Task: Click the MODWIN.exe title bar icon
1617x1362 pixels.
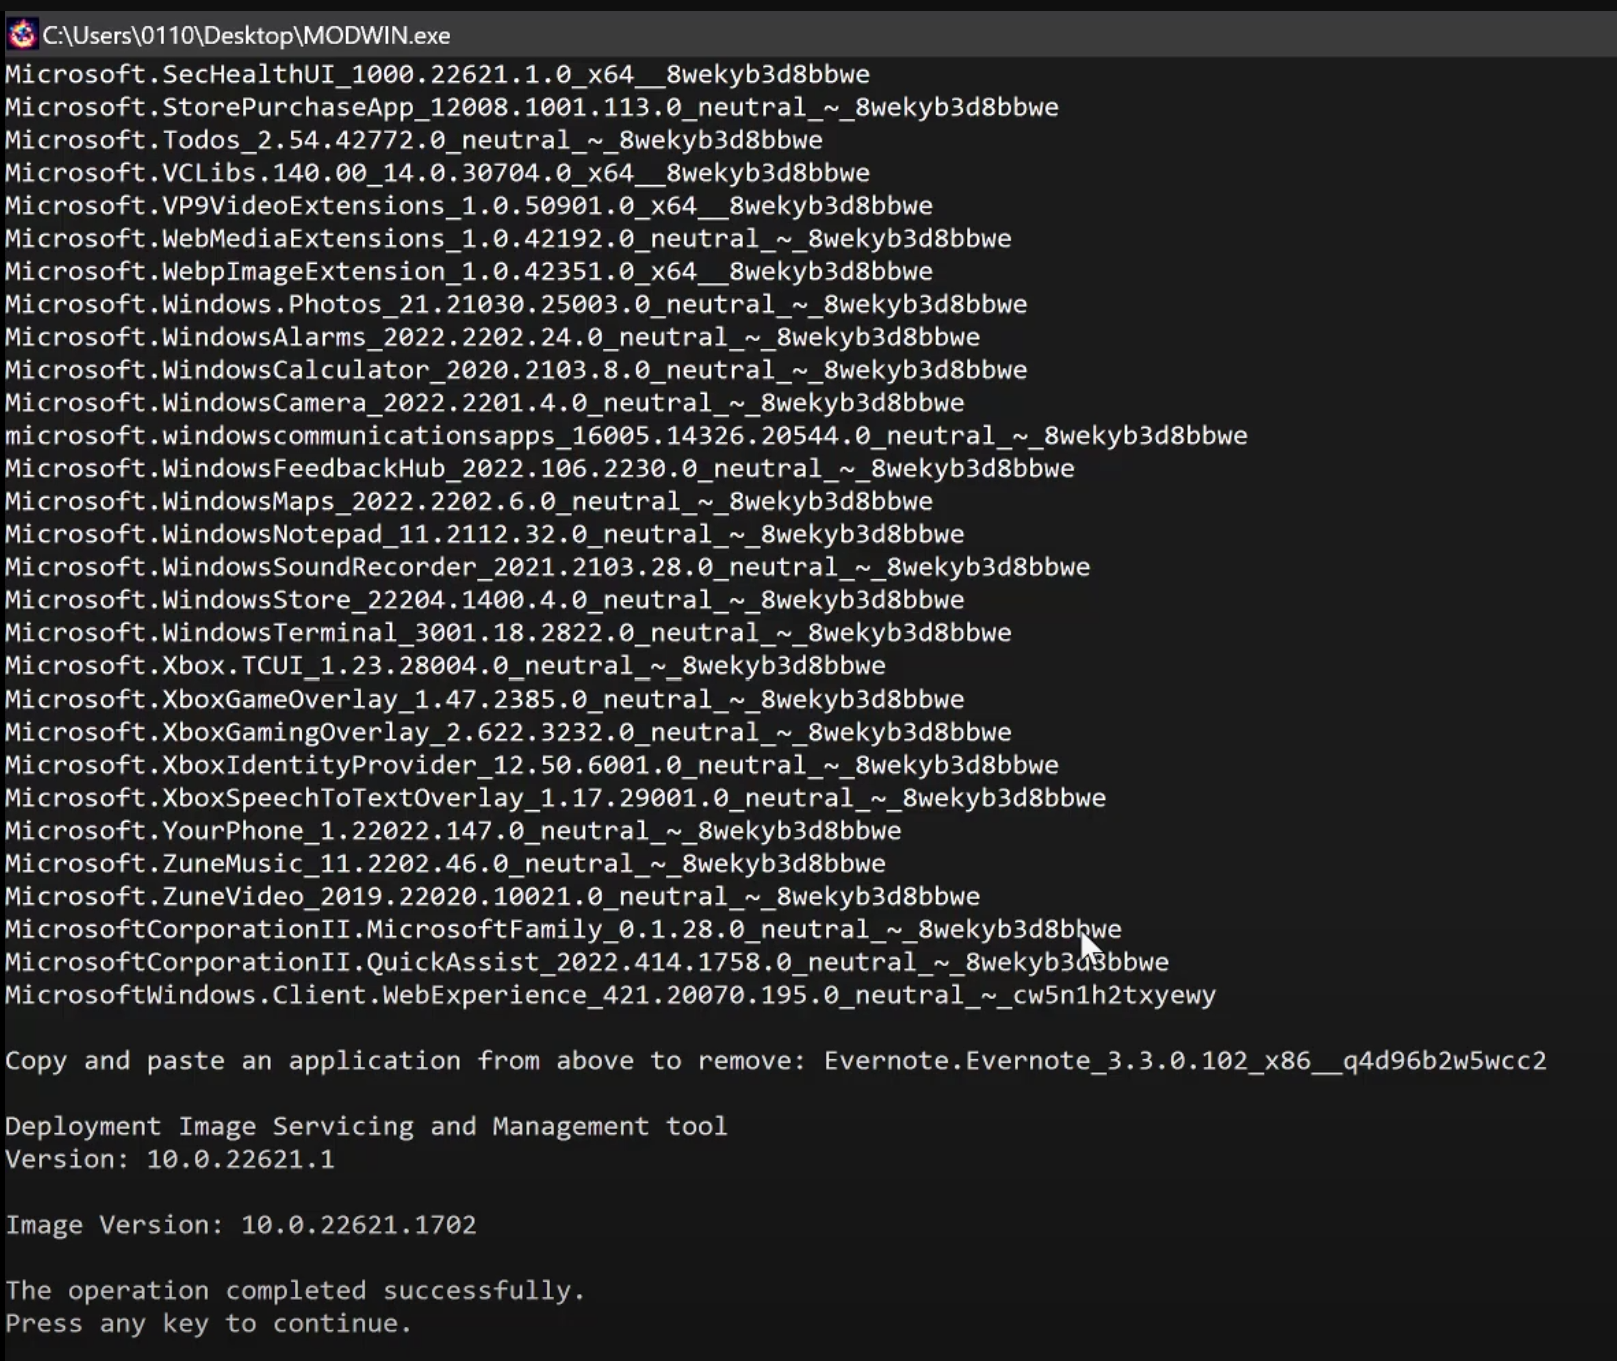Action: click(21, 35)
